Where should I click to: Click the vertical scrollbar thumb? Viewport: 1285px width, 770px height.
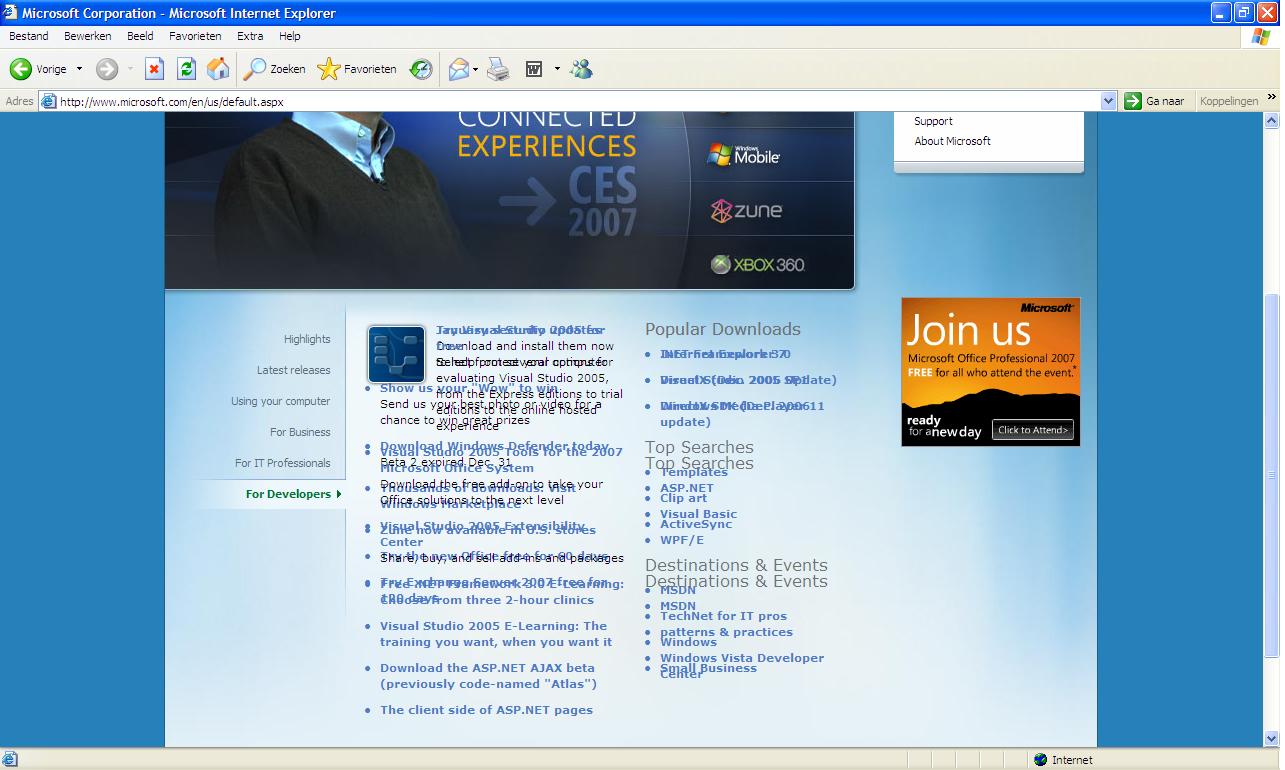(x=1272, y=476)
